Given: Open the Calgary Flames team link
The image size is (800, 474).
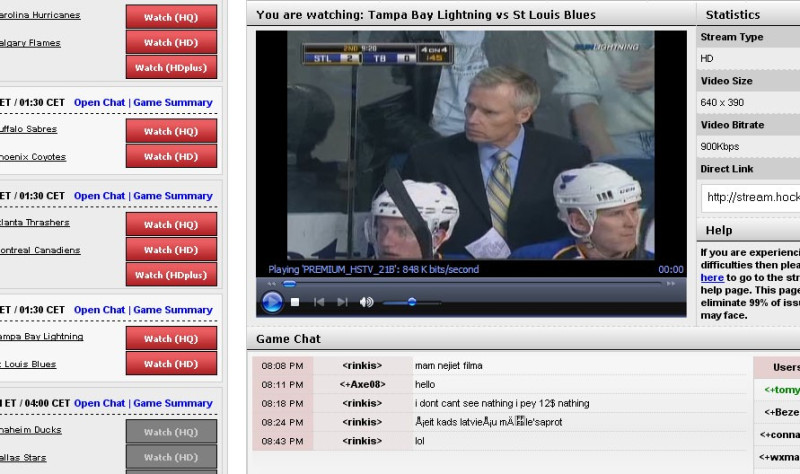Looking at the screenshot, I should coord(30,43).
